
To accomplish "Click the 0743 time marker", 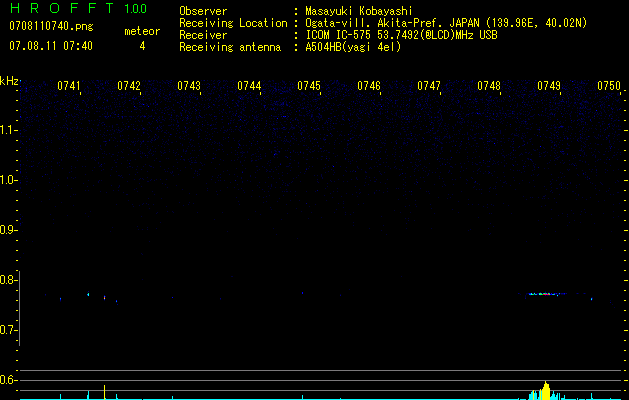I will click(x=189, y=86).
